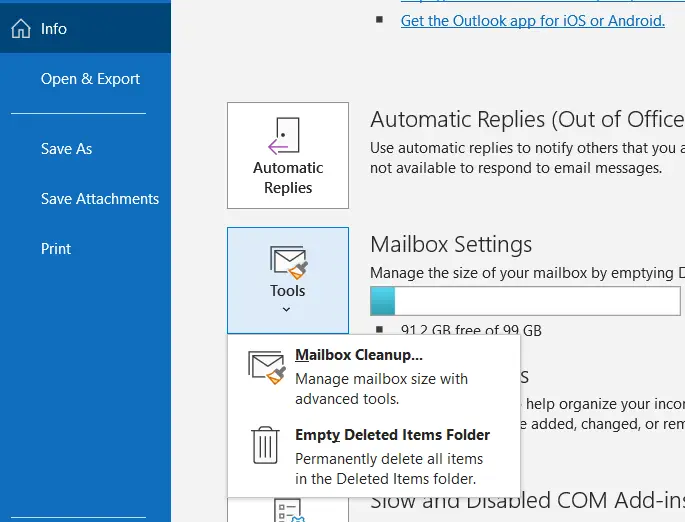Click 'Permanently delete all items' description
Viewport: 685px width, 522px height.
[x=389, y=469]
